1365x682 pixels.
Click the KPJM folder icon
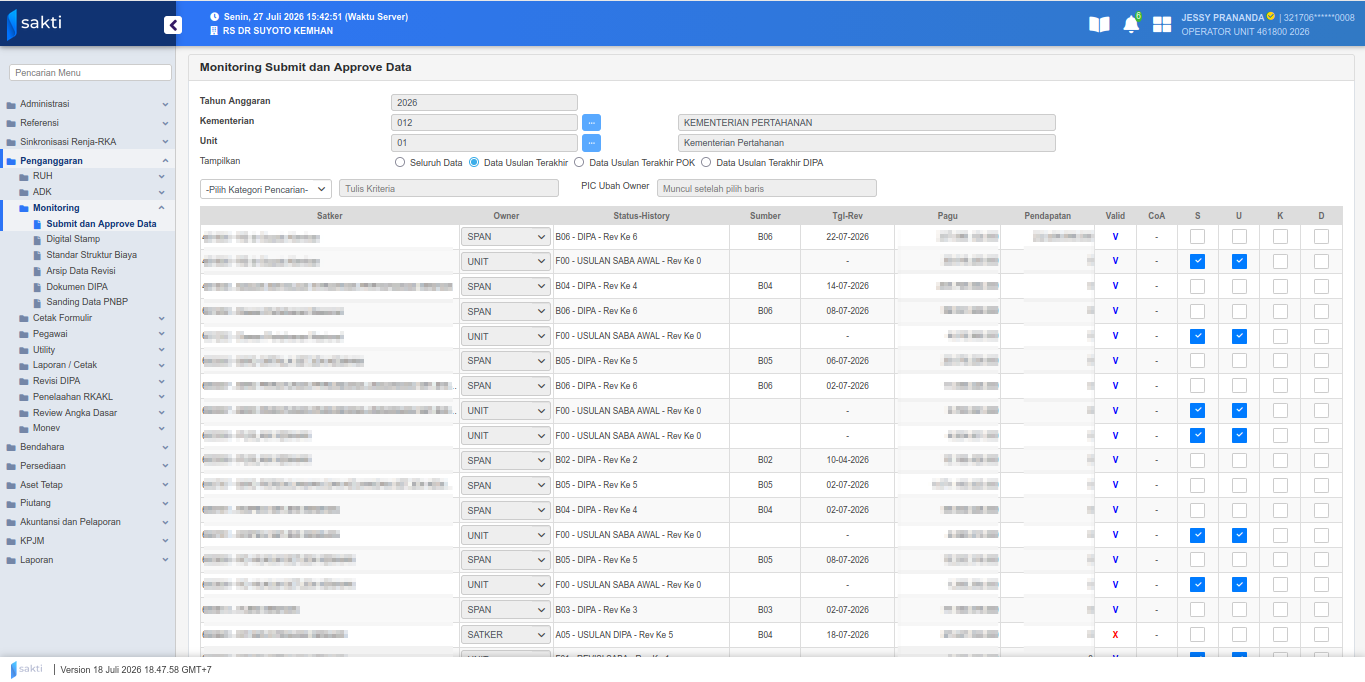click(11, 541)
